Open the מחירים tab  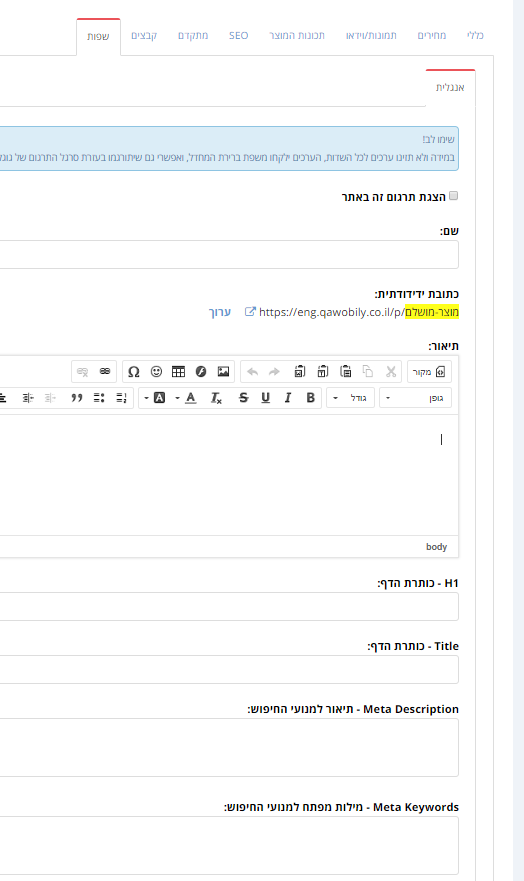click(x=432, y=35)
